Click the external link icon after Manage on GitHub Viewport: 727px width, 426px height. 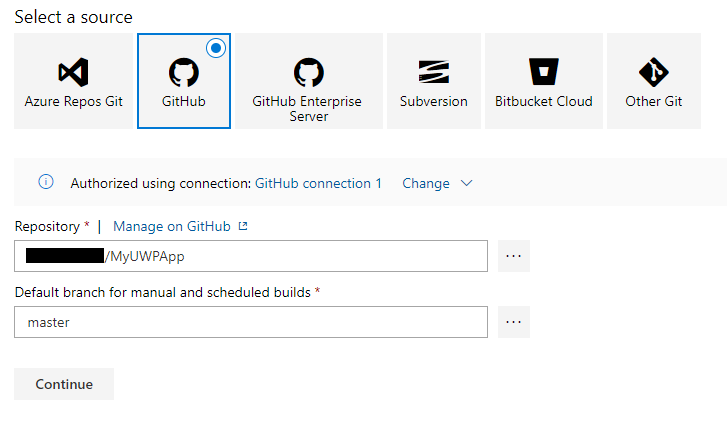pos(243,226)
